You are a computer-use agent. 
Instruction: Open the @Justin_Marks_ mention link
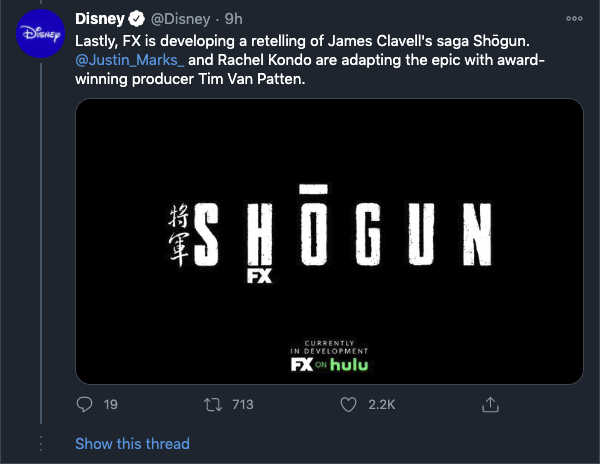click(130, 60)
